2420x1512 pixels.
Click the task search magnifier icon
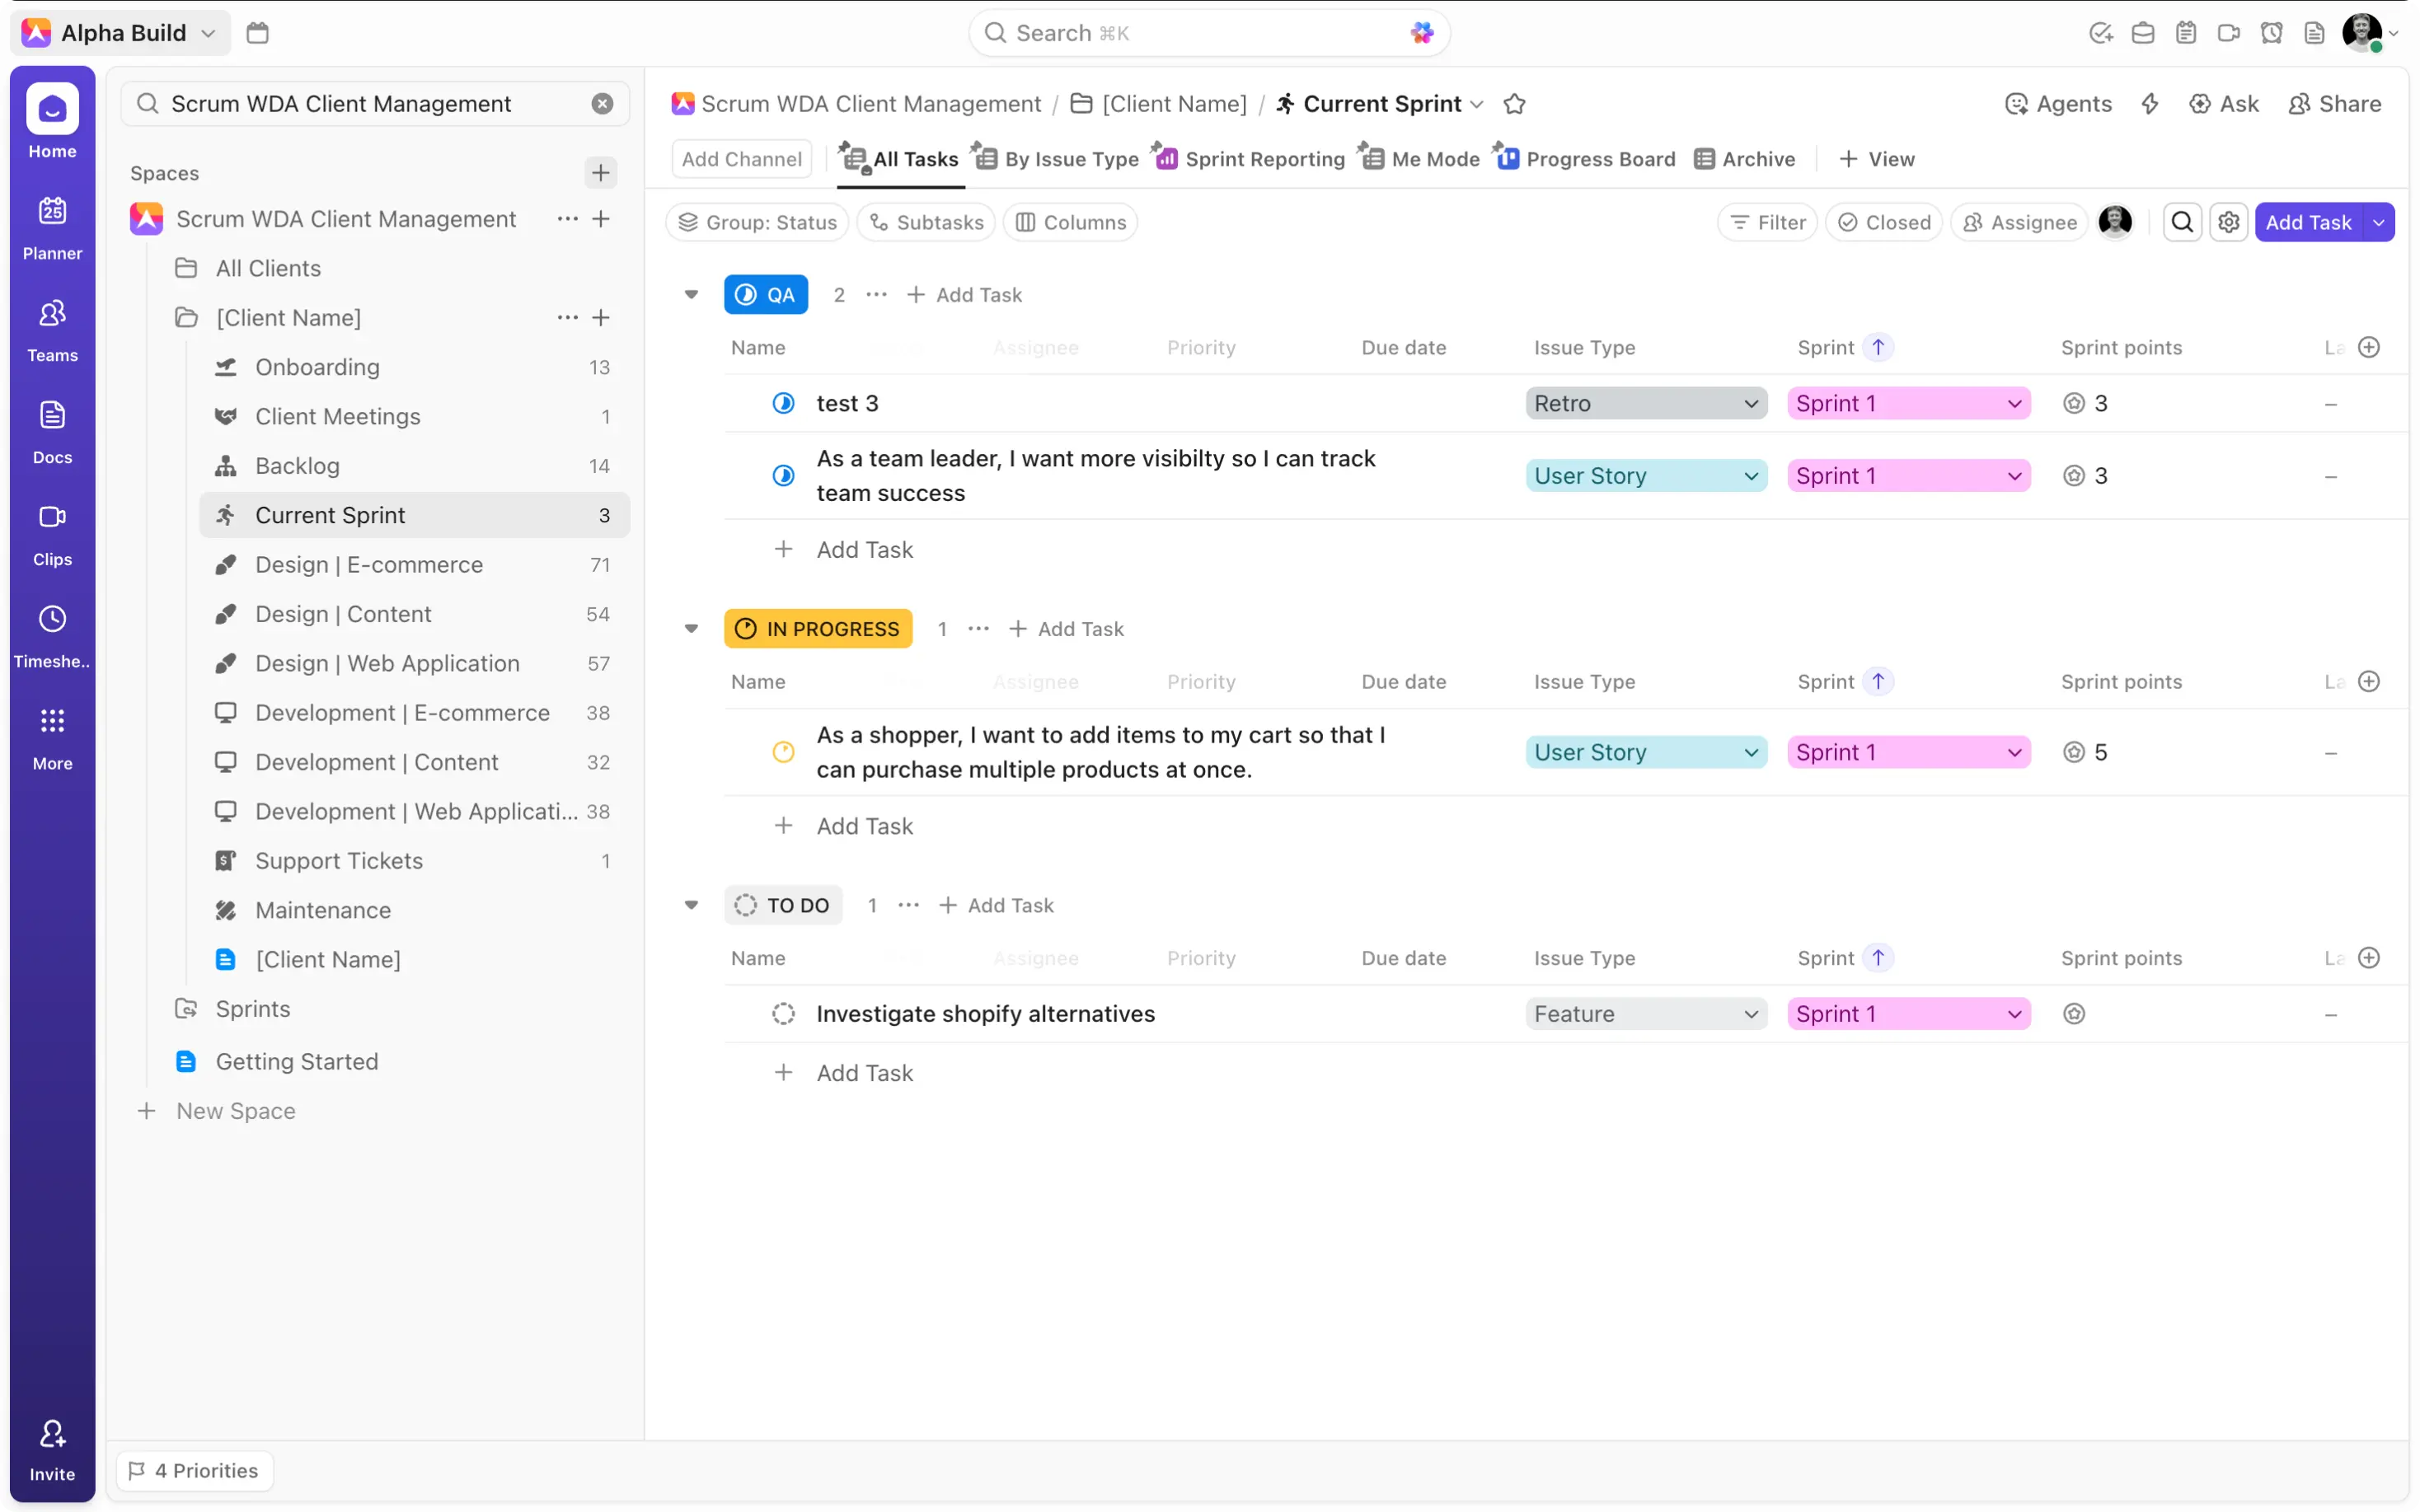click(x=2182, y=222)
